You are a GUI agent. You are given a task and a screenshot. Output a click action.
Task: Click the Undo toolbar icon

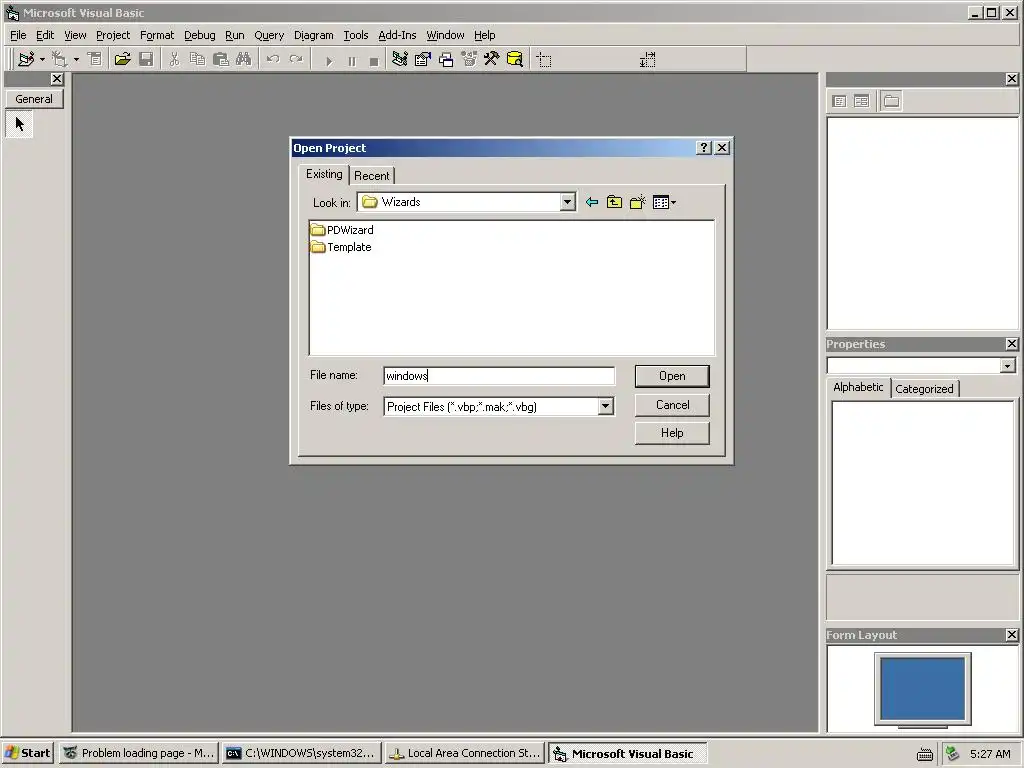(x=272, y=59)
